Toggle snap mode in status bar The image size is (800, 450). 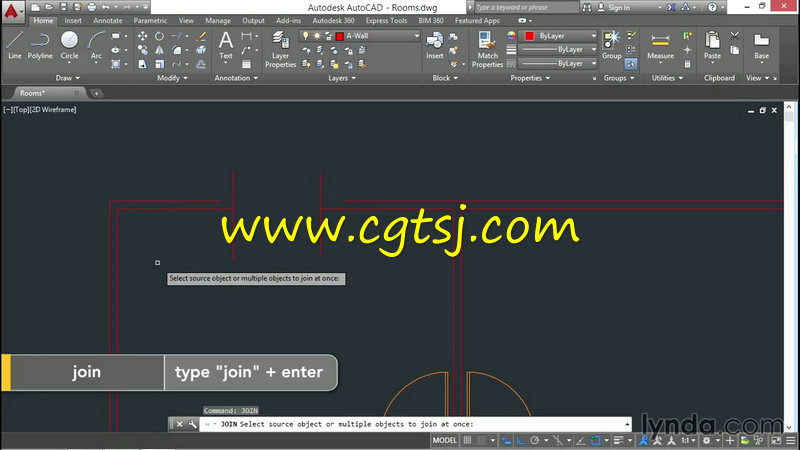point(481,440)
